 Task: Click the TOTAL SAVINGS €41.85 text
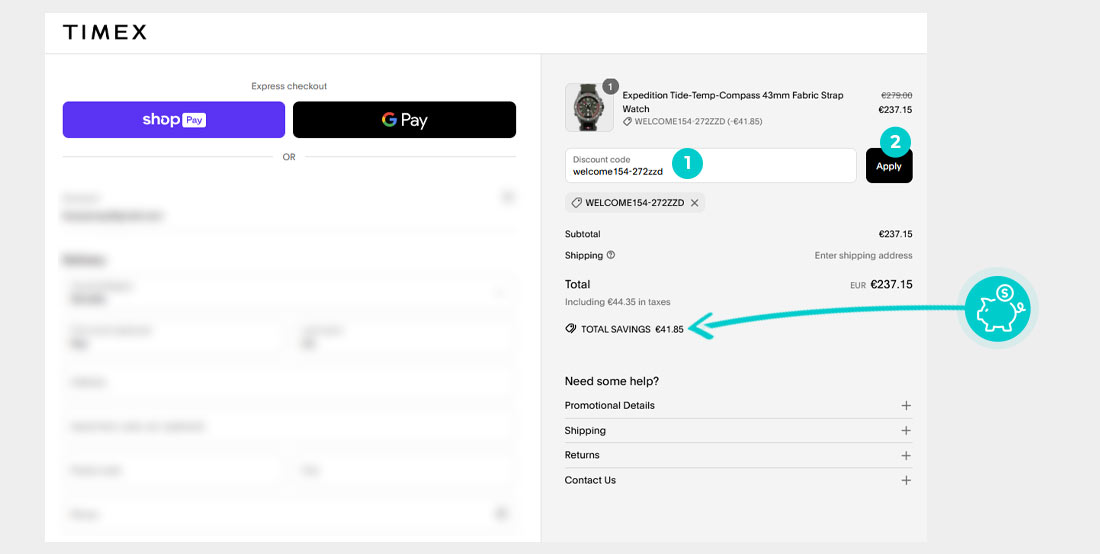click(632, 329)
